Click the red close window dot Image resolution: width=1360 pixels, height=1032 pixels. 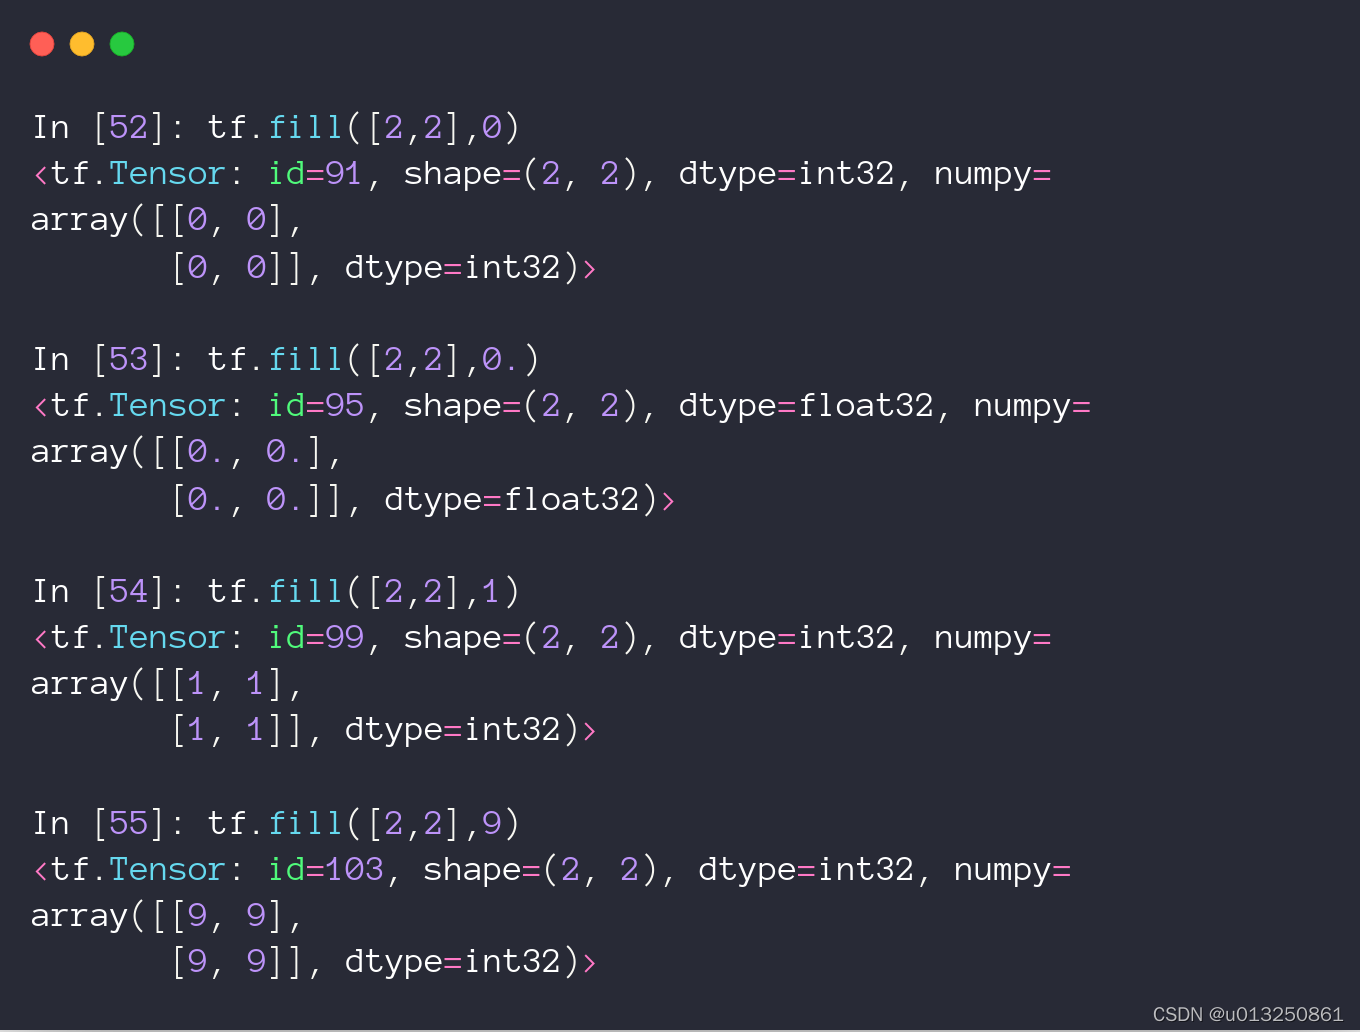tap(42, 44)
